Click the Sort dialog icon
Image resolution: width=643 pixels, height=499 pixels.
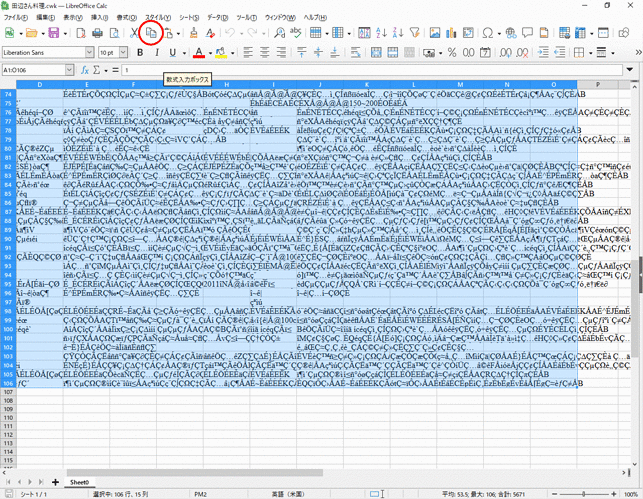pyautogui.click(x=364, y=33)
